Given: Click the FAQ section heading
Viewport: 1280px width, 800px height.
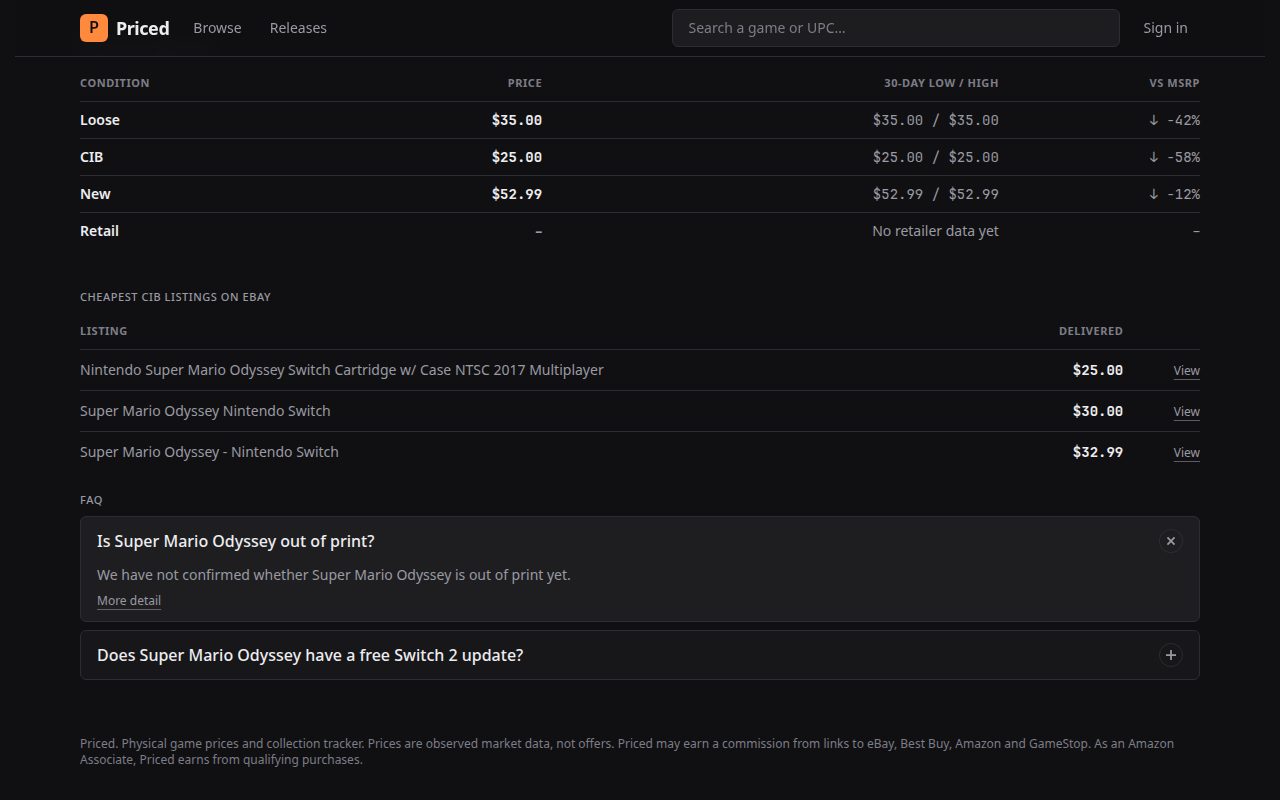Looking at the screenshot, I should click(x=91, y=500).
